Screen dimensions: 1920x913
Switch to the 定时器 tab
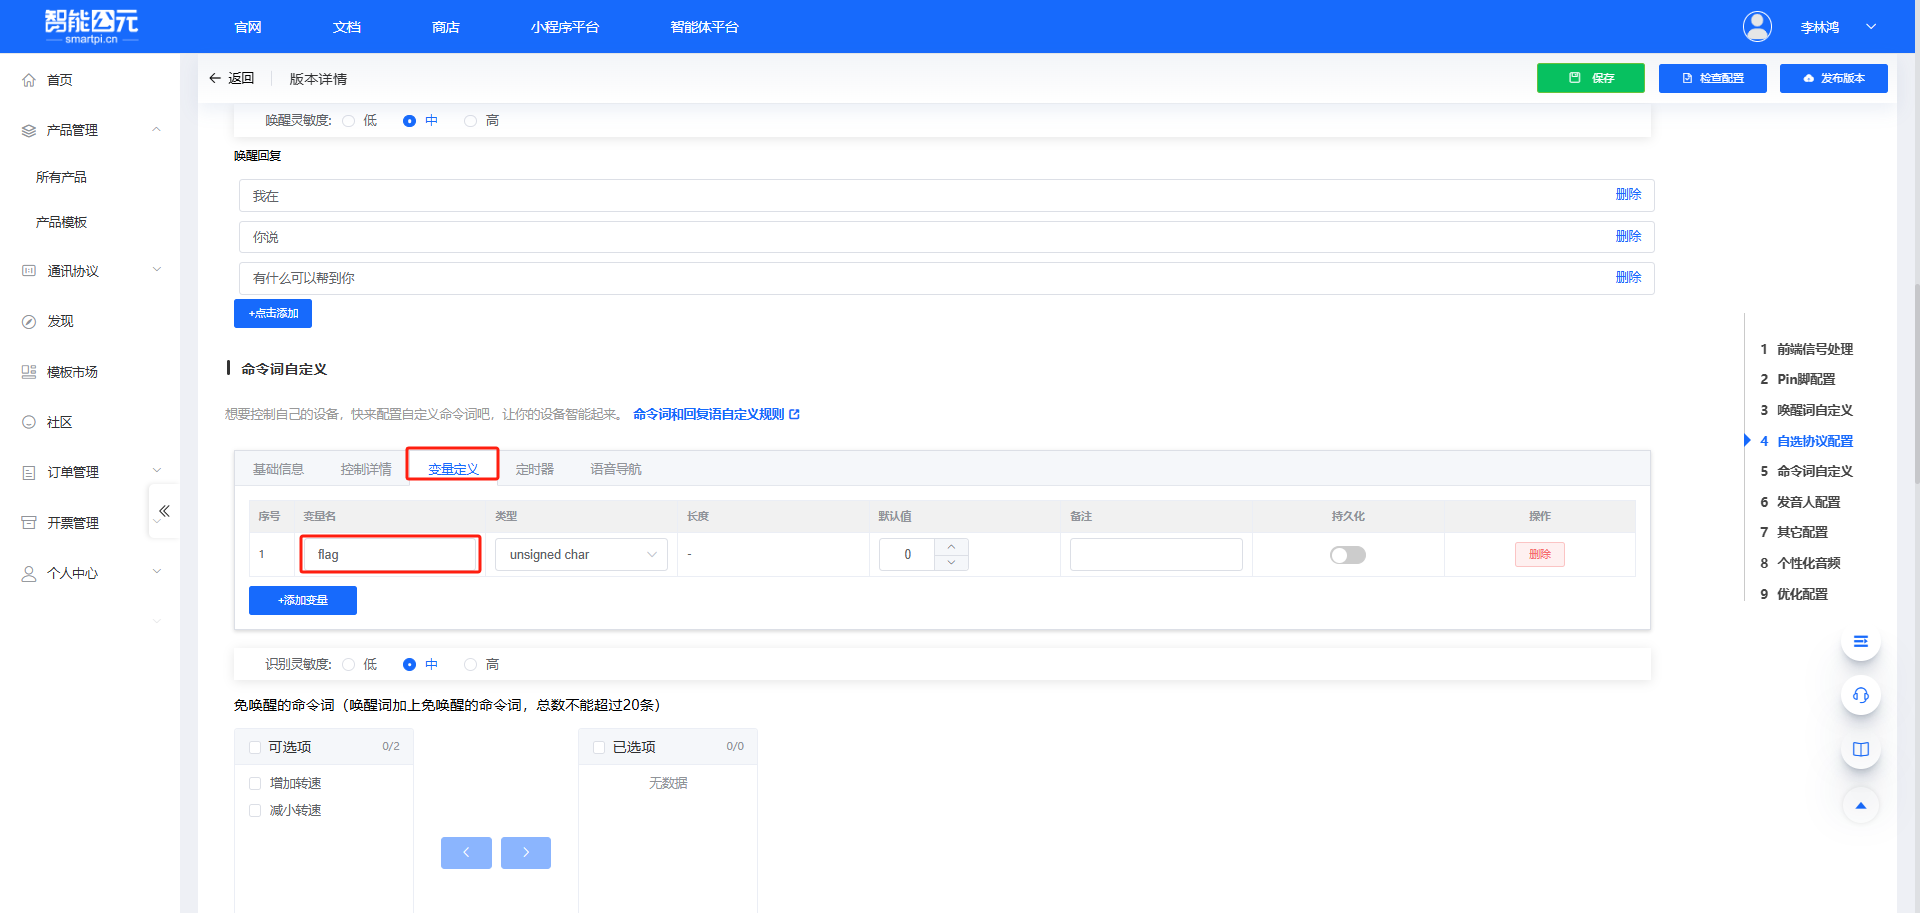click(x=534, y=469)
